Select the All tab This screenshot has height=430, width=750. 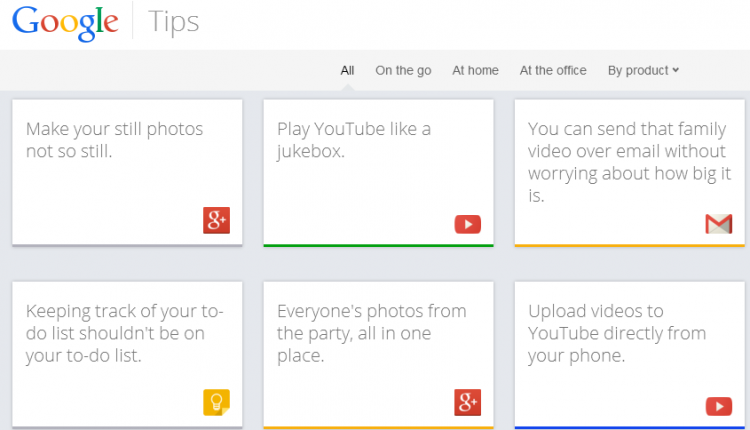(347, 70)
